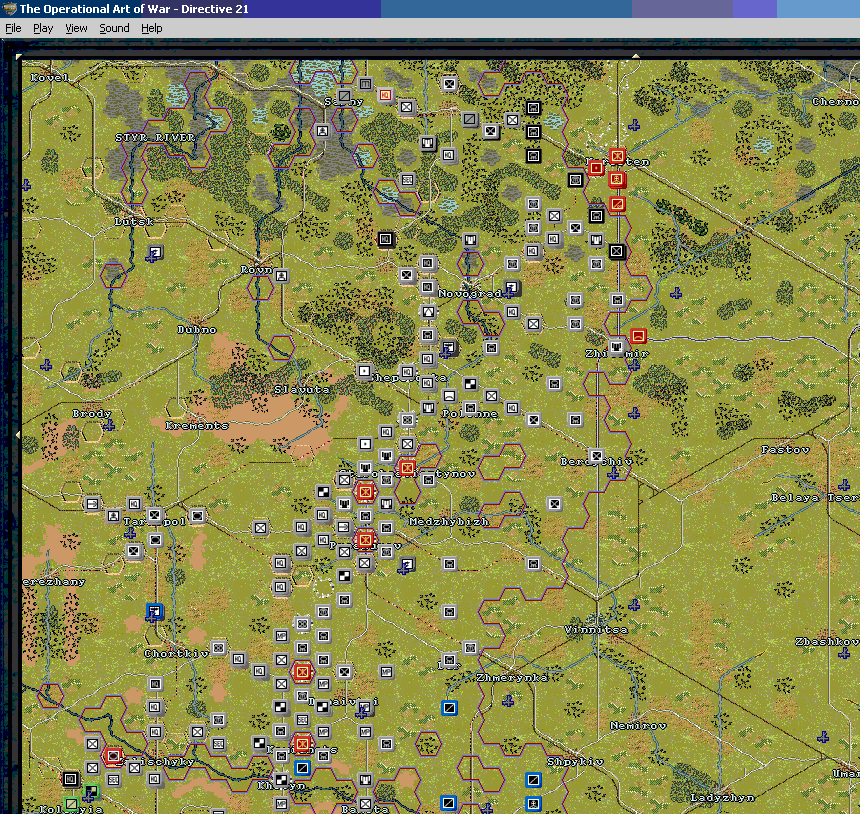Screen dimensions: 860x814
Task: Click the Slavuta town label
Action: point(302,389)
